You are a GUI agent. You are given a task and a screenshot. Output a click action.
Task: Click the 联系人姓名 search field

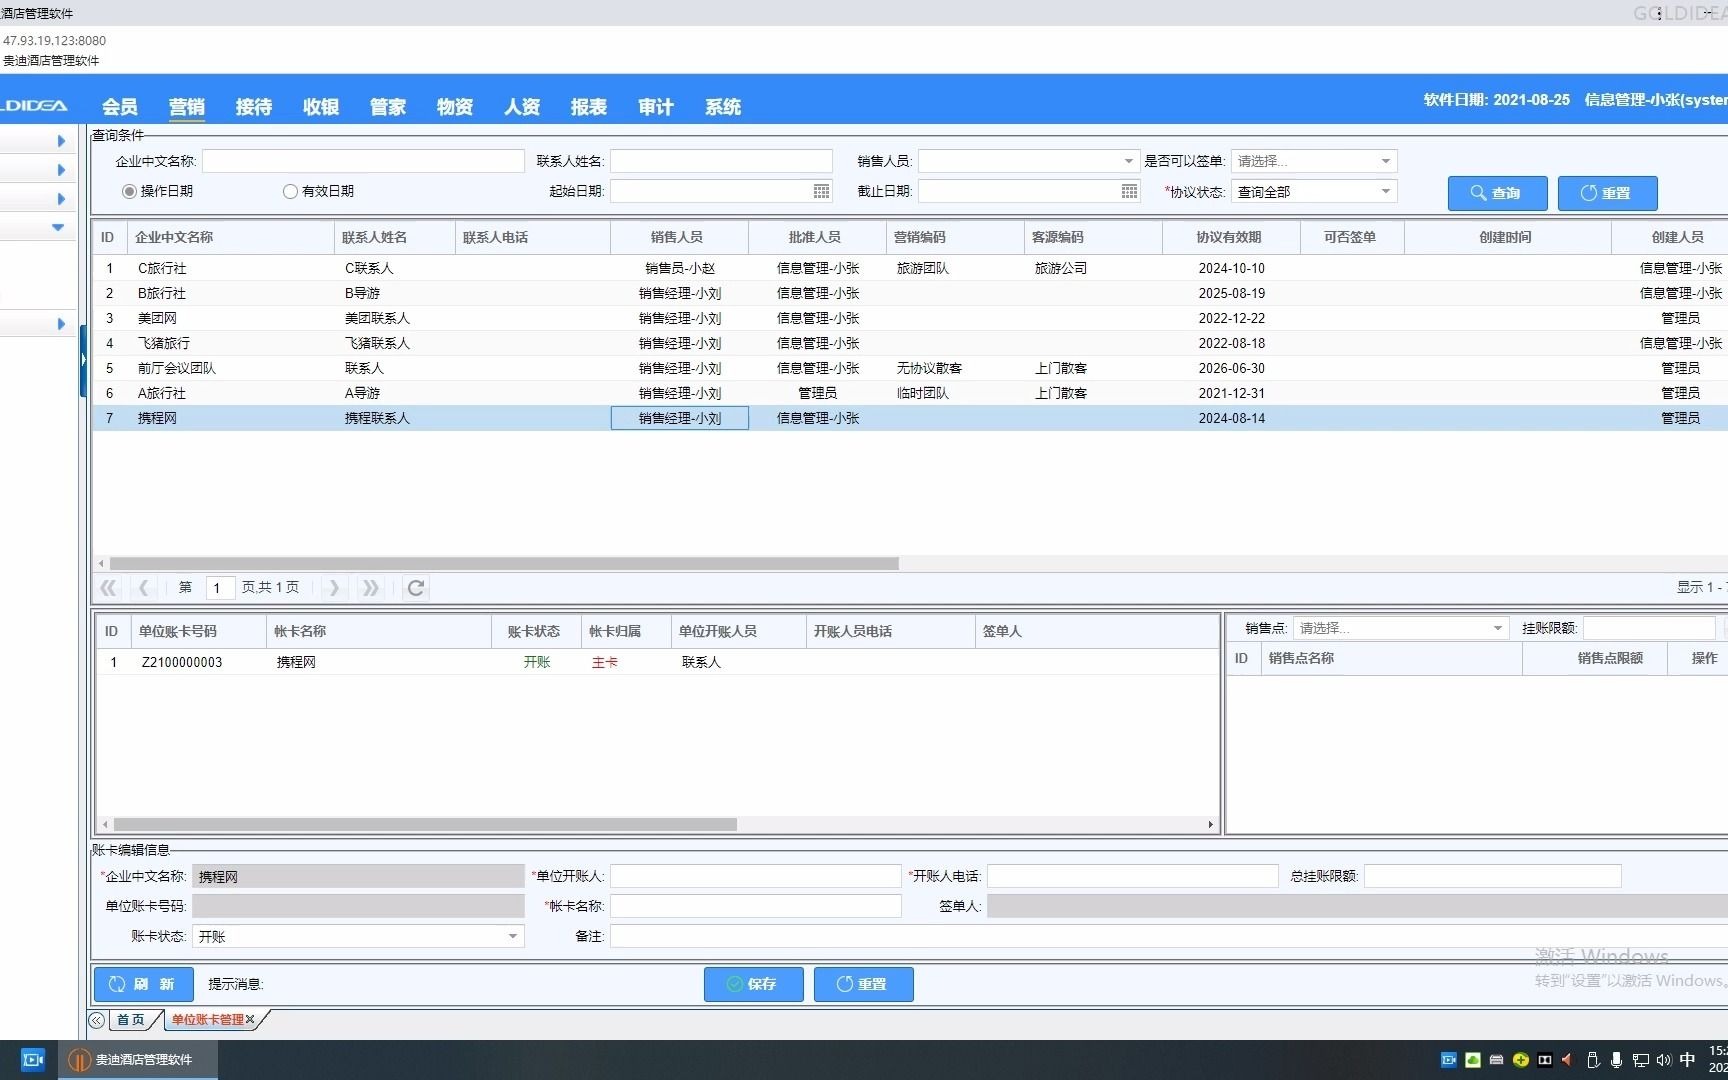(721, 161)
